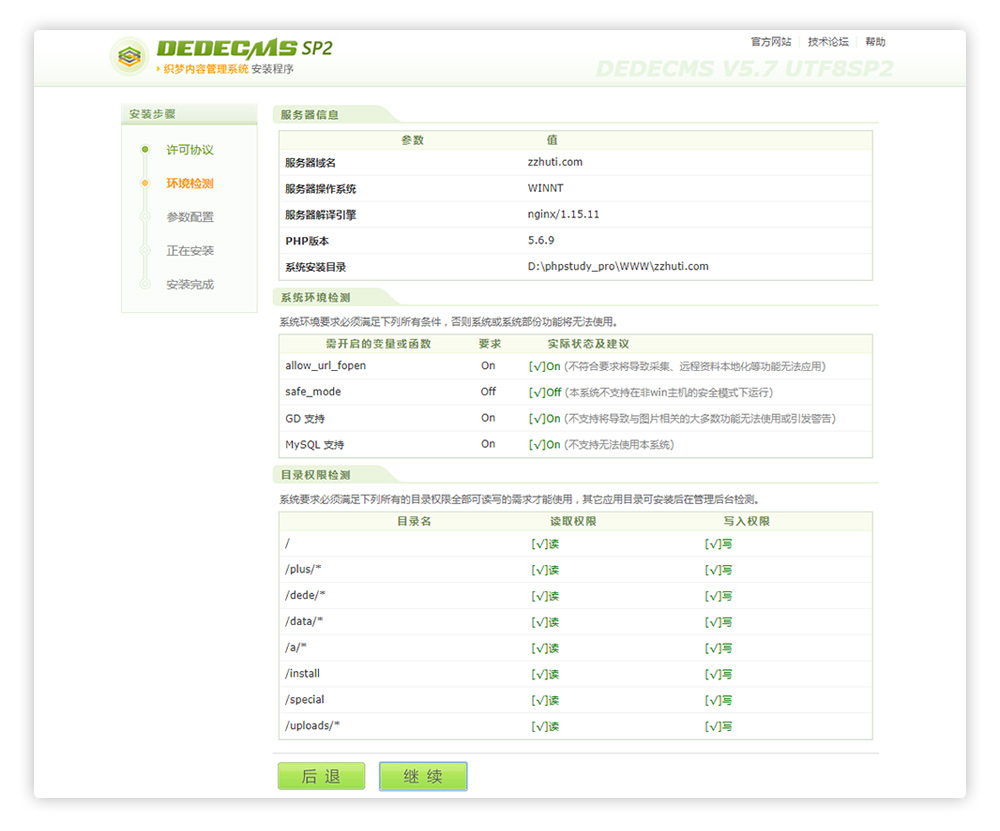Click the 目录权限检测 section heading
The width and height of the screenshot is (1000, 831).
316,475
